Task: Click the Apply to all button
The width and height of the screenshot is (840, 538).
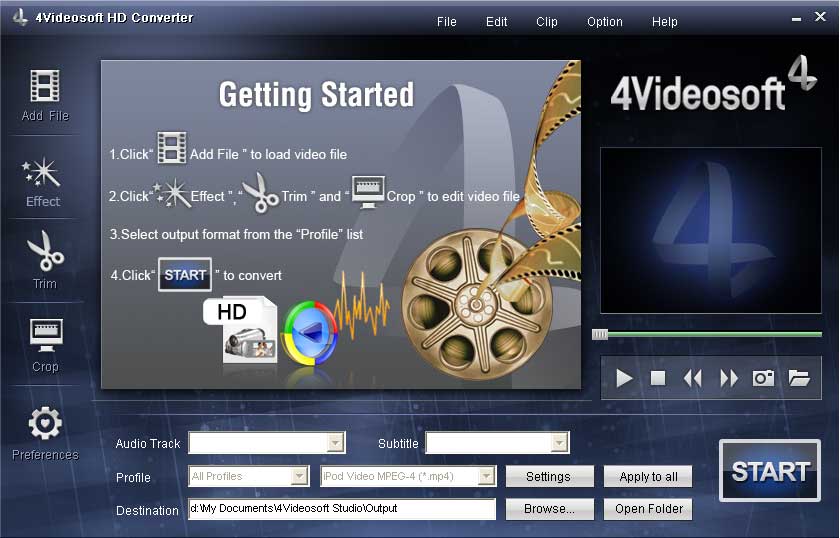Action: click(x=648, y=476)
